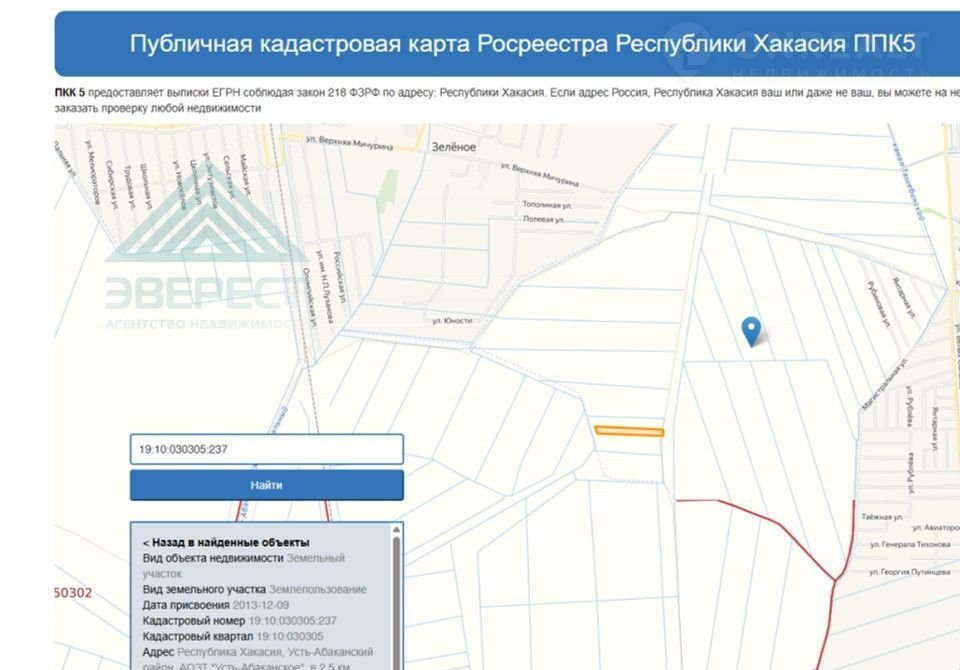Go back via Назад в найденные объекты
960x670 pixels.
226,542
